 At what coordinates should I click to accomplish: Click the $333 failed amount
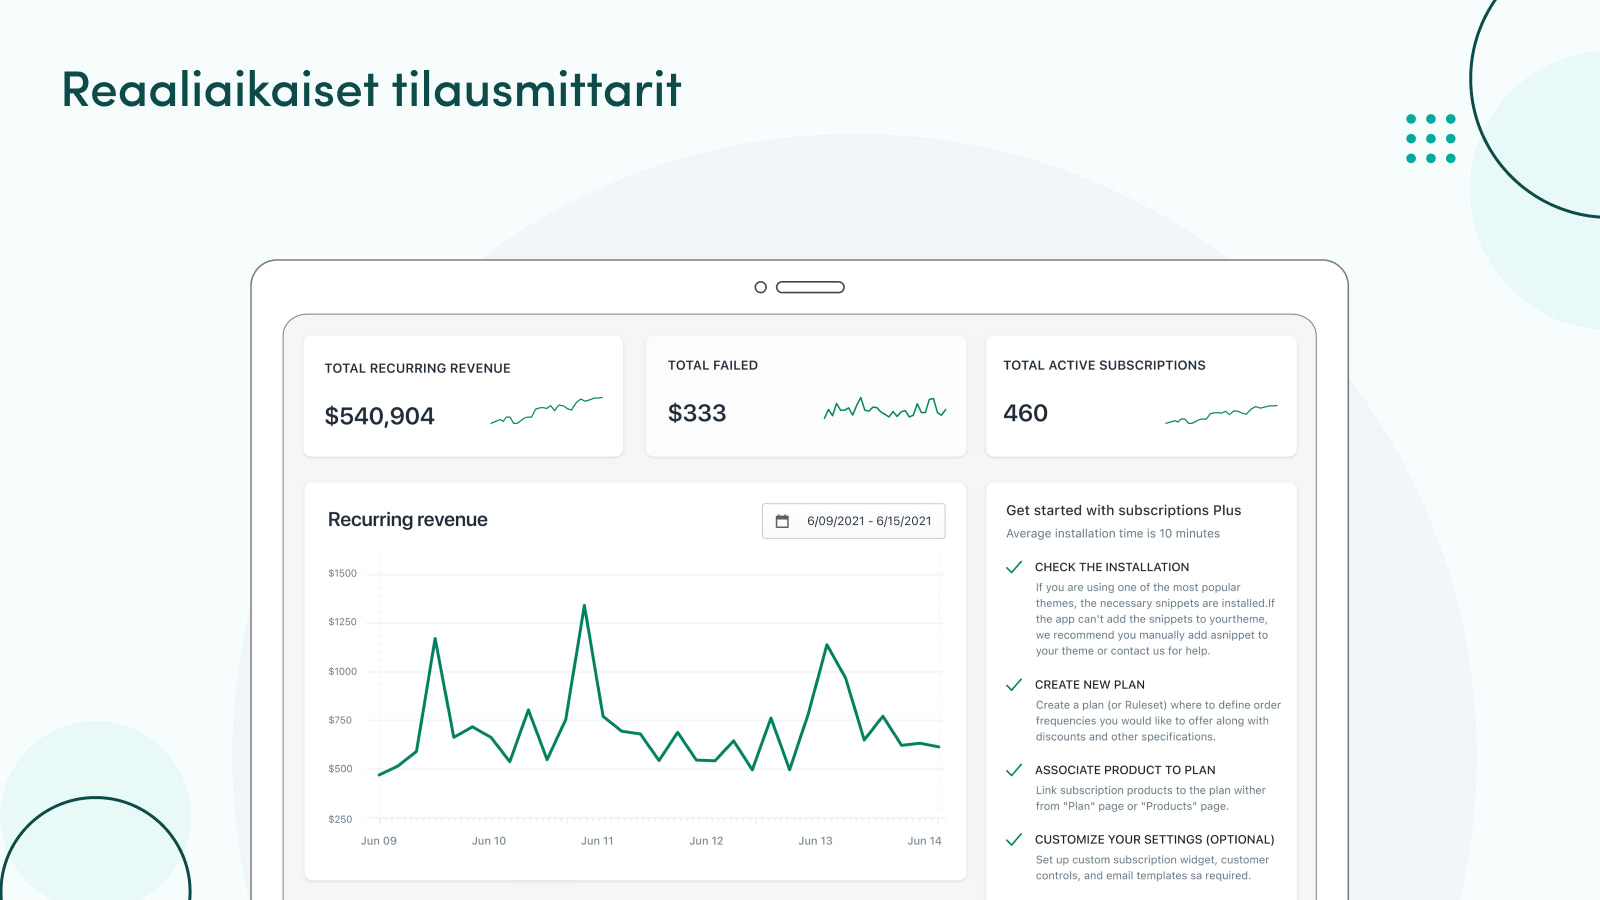click(x=697, y=413)
